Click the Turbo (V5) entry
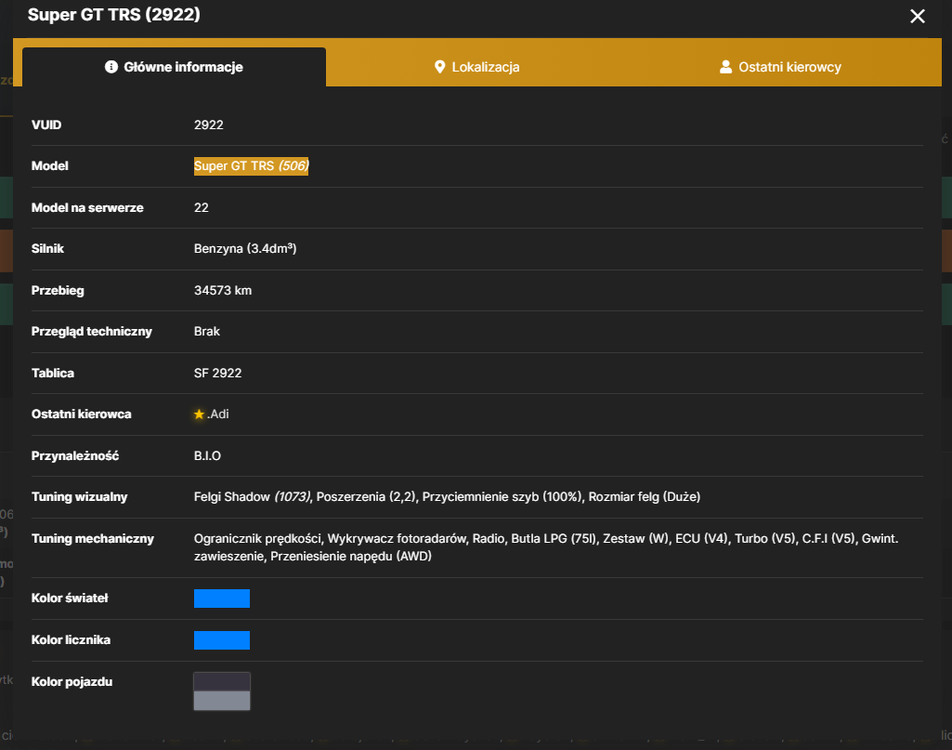Viewport: 952px width, 750px height. click(765, 539)
